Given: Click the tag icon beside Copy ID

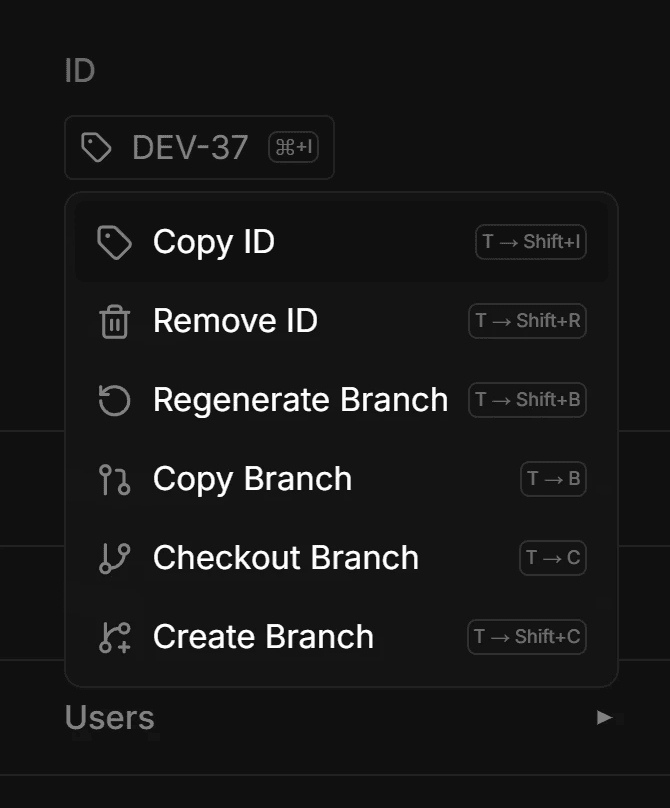Looking at the screenshot, I should coord(115,241).
